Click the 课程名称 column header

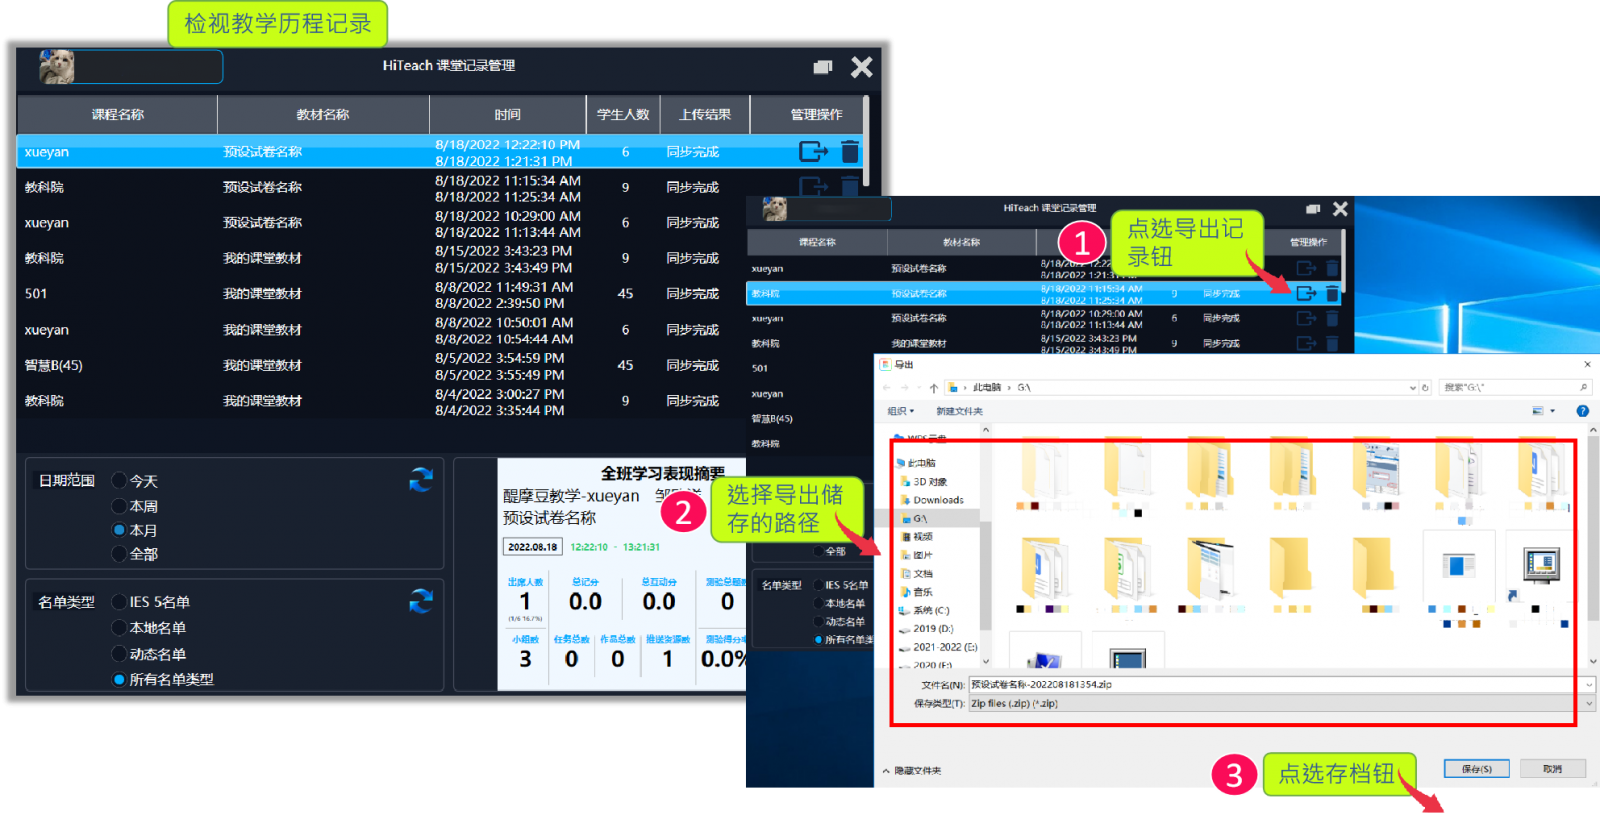(117, 115)
